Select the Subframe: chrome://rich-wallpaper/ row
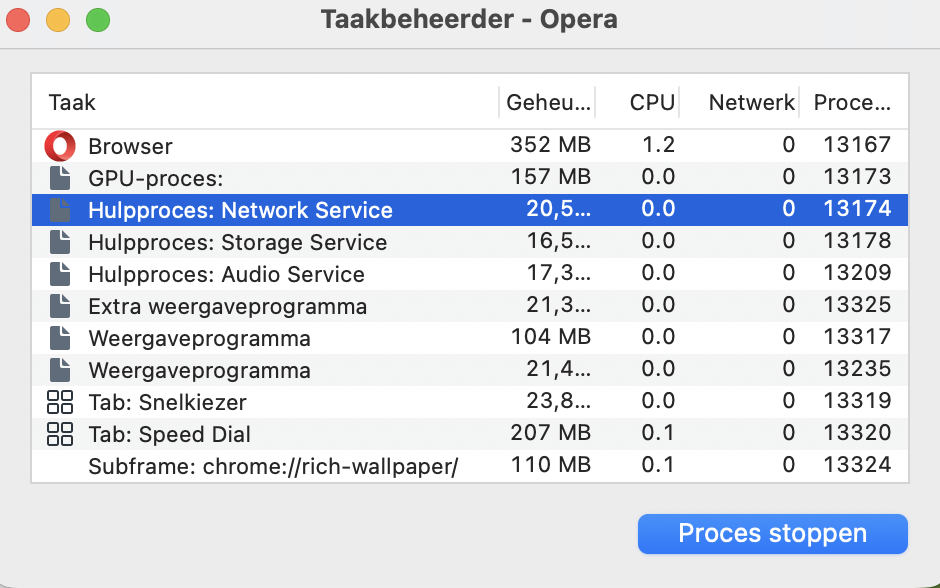 pyautogui.click(x=300, y=464)
